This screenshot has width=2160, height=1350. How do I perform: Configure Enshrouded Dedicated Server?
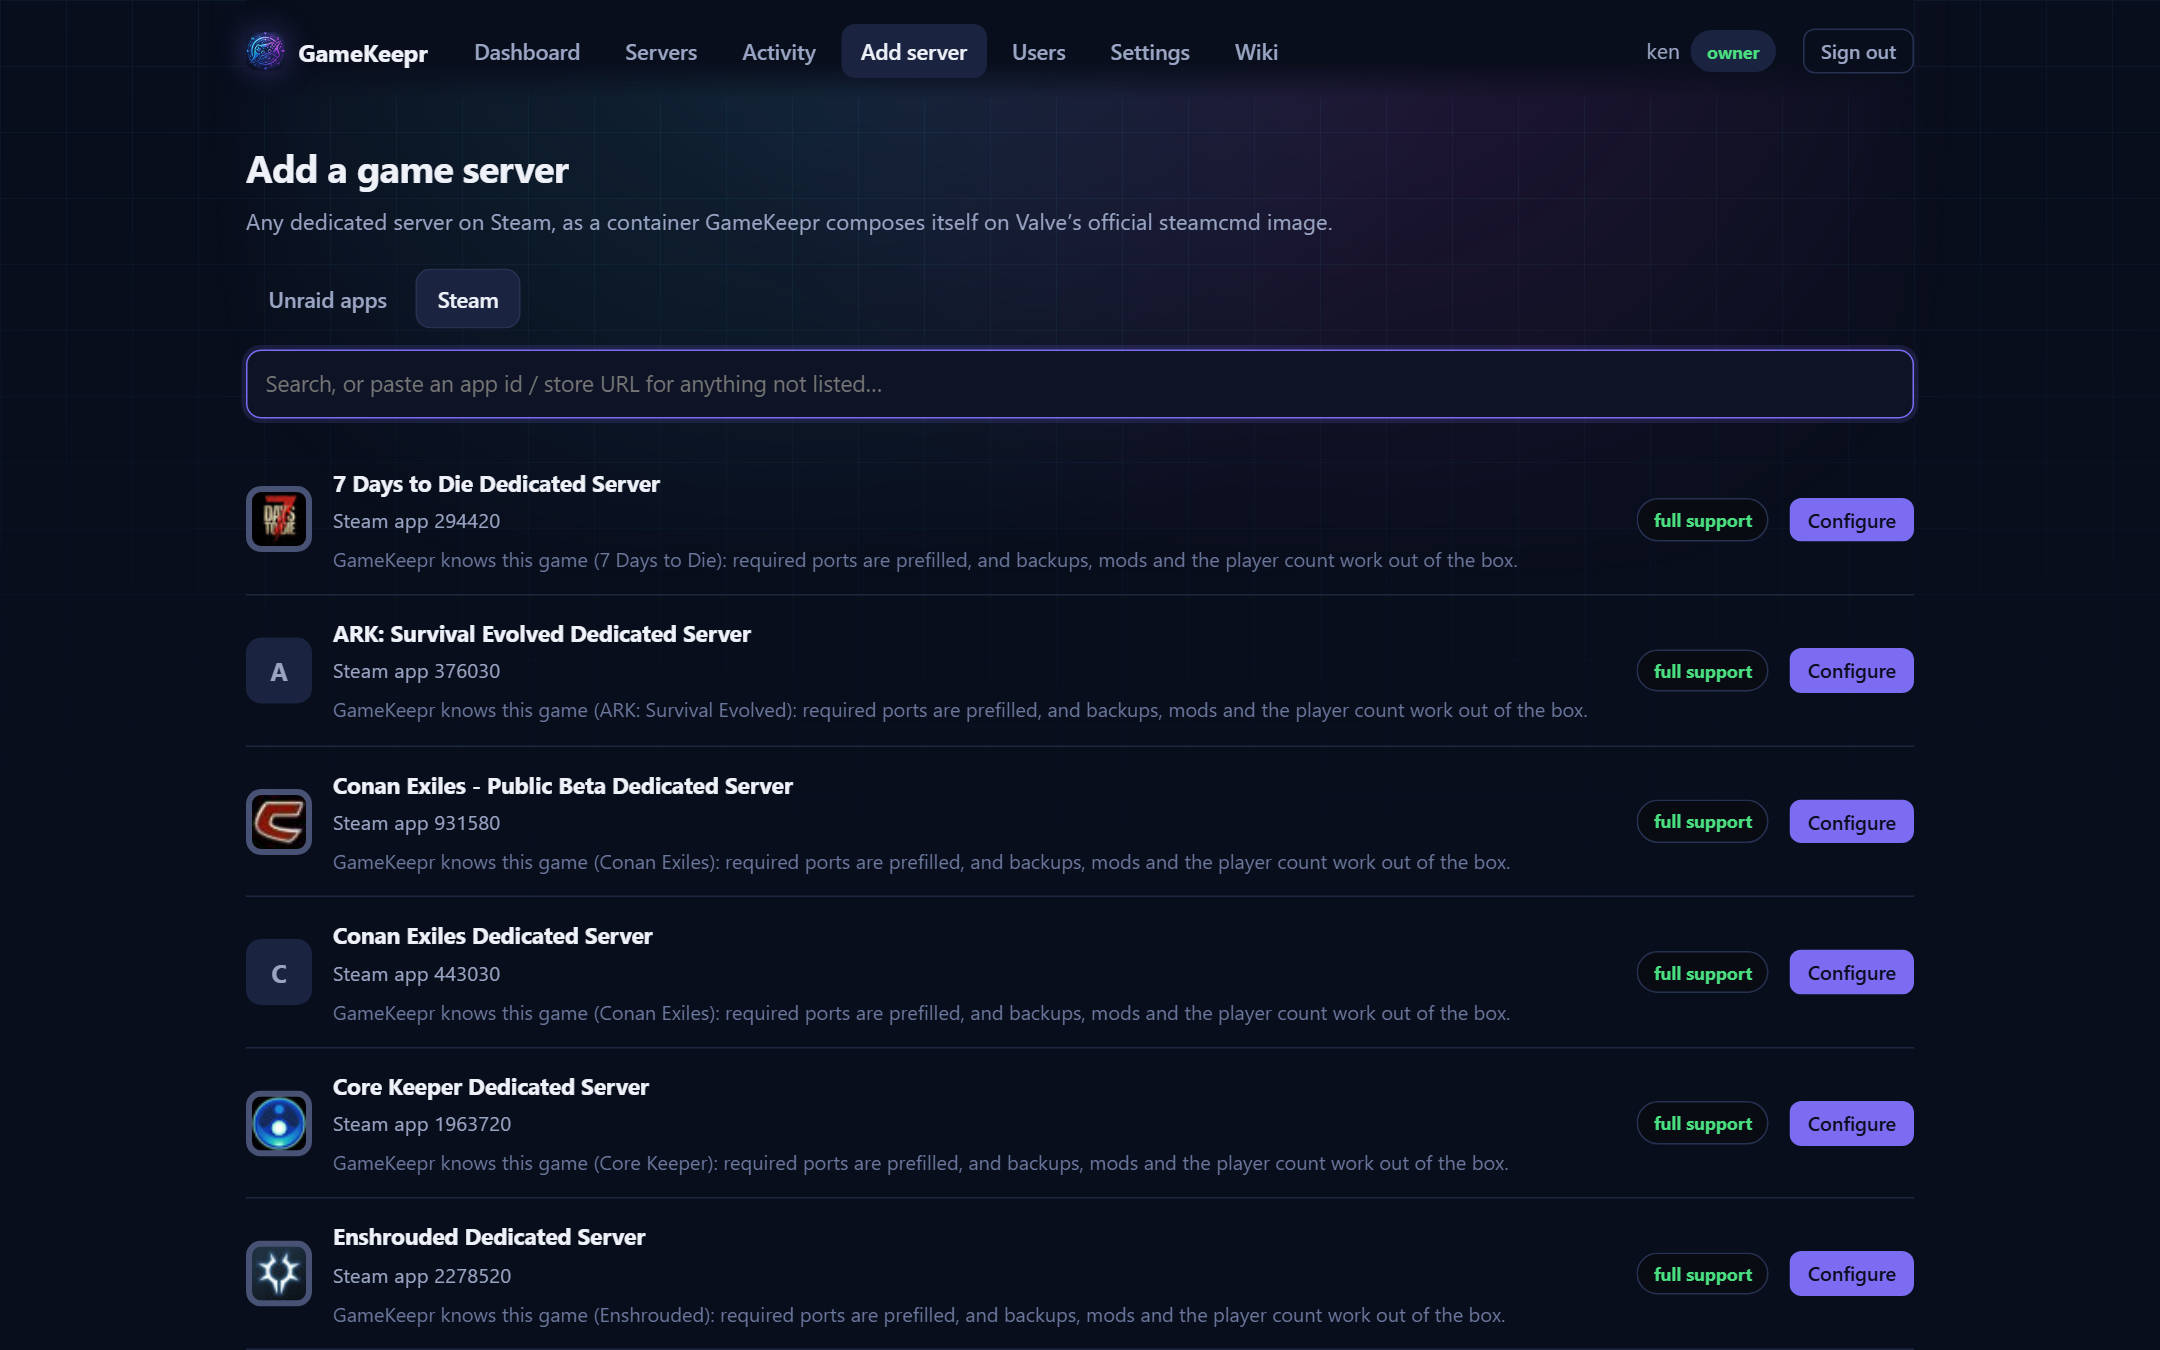pyautogui.click(x=1852, y=1274)
